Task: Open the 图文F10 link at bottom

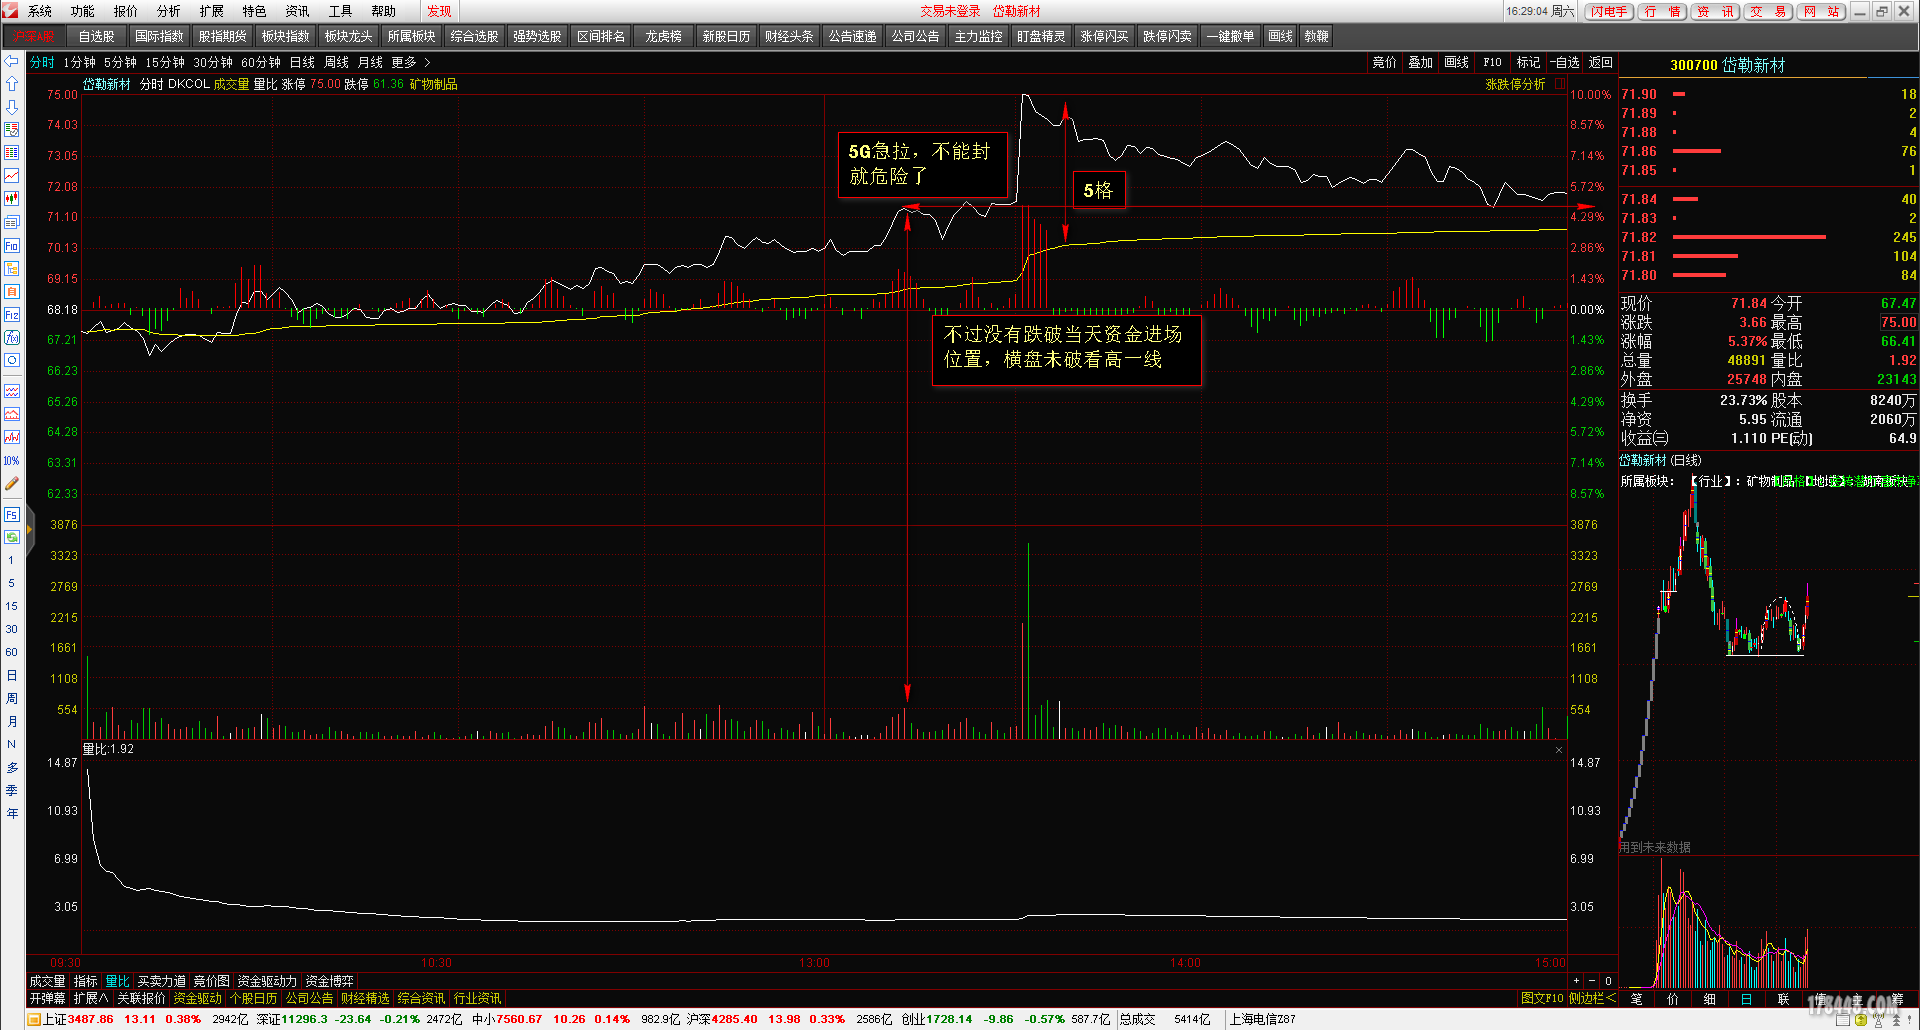Action: 1541,998
